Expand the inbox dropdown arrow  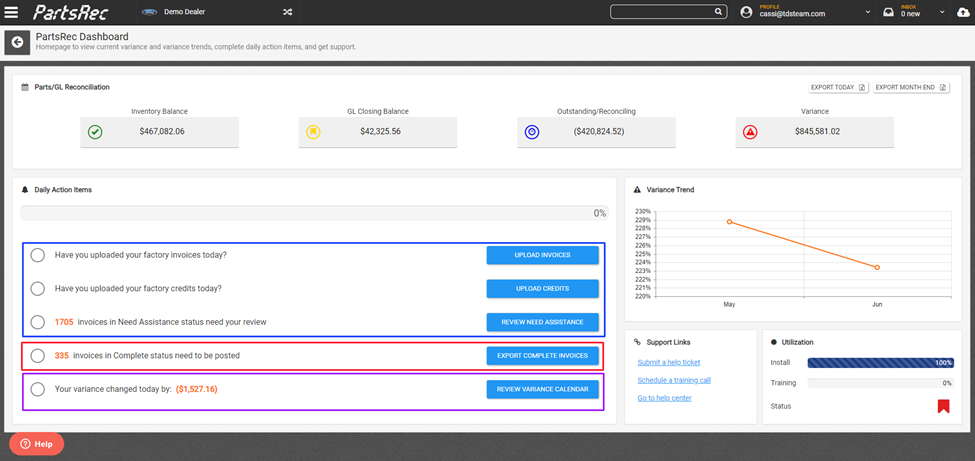pyautogui.click(x=943, y=12)
